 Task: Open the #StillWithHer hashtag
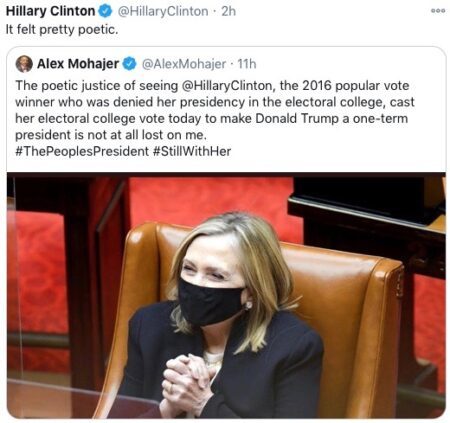coord(192,151)
